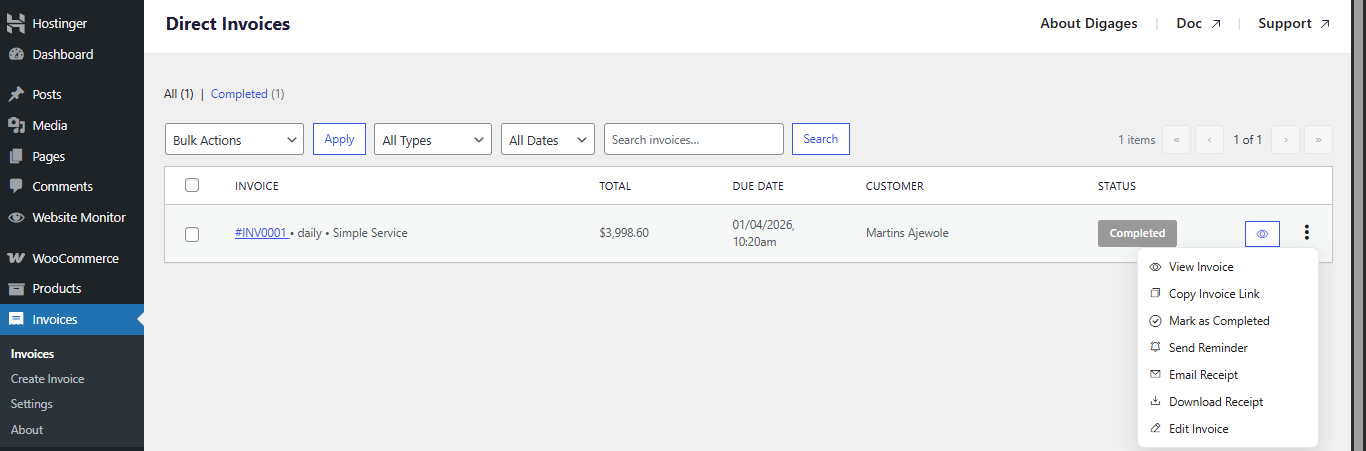Click the Download Receipt arrow icon
The width and height of the screenshot is (1366, 451).
[1155, 402]
